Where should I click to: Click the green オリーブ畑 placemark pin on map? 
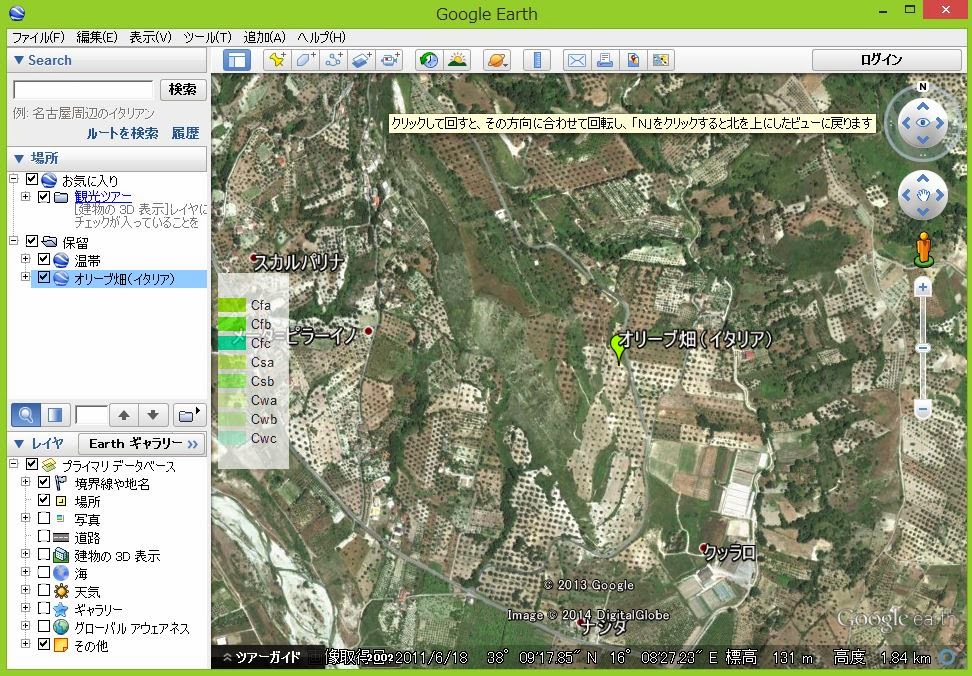(x=618, y=347)
